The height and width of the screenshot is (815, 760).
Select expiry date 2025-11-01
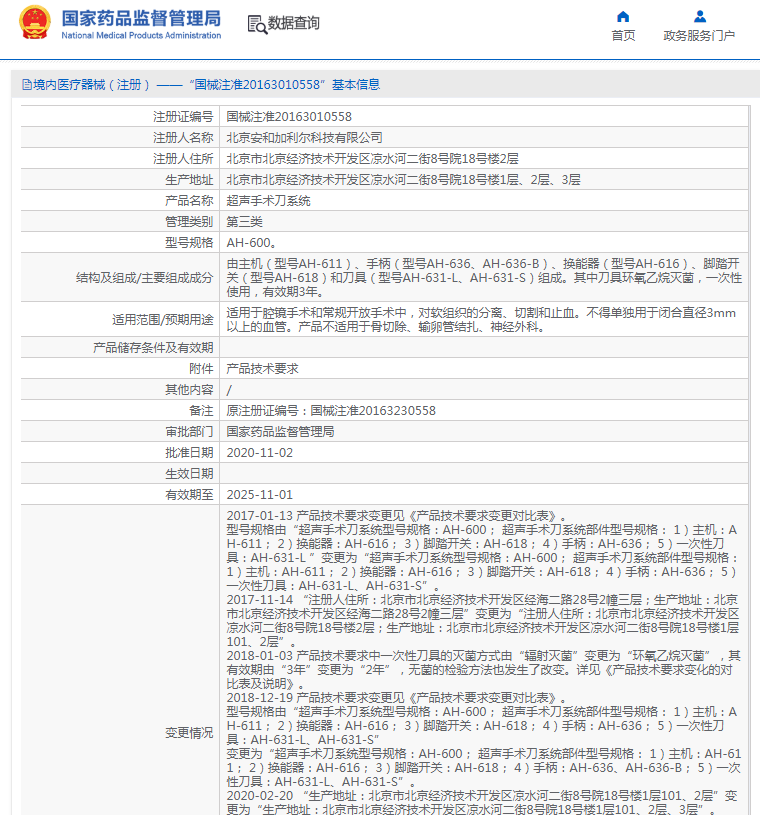point(260,495)
